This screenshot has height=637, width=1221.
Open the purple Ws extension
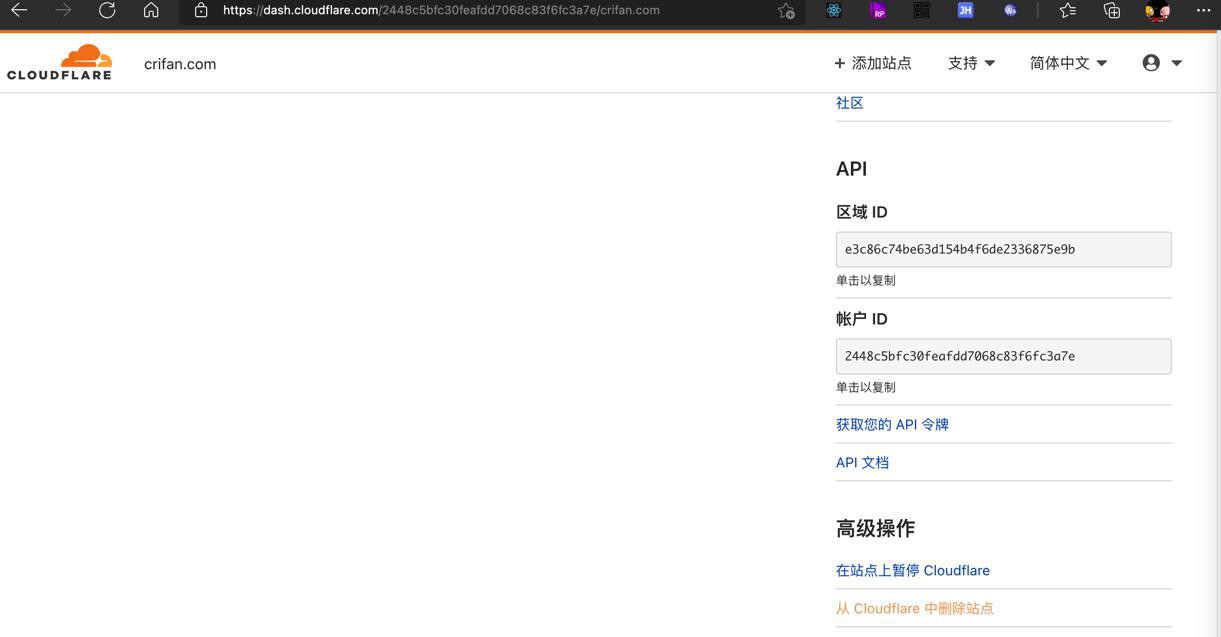pos(1010,10)
